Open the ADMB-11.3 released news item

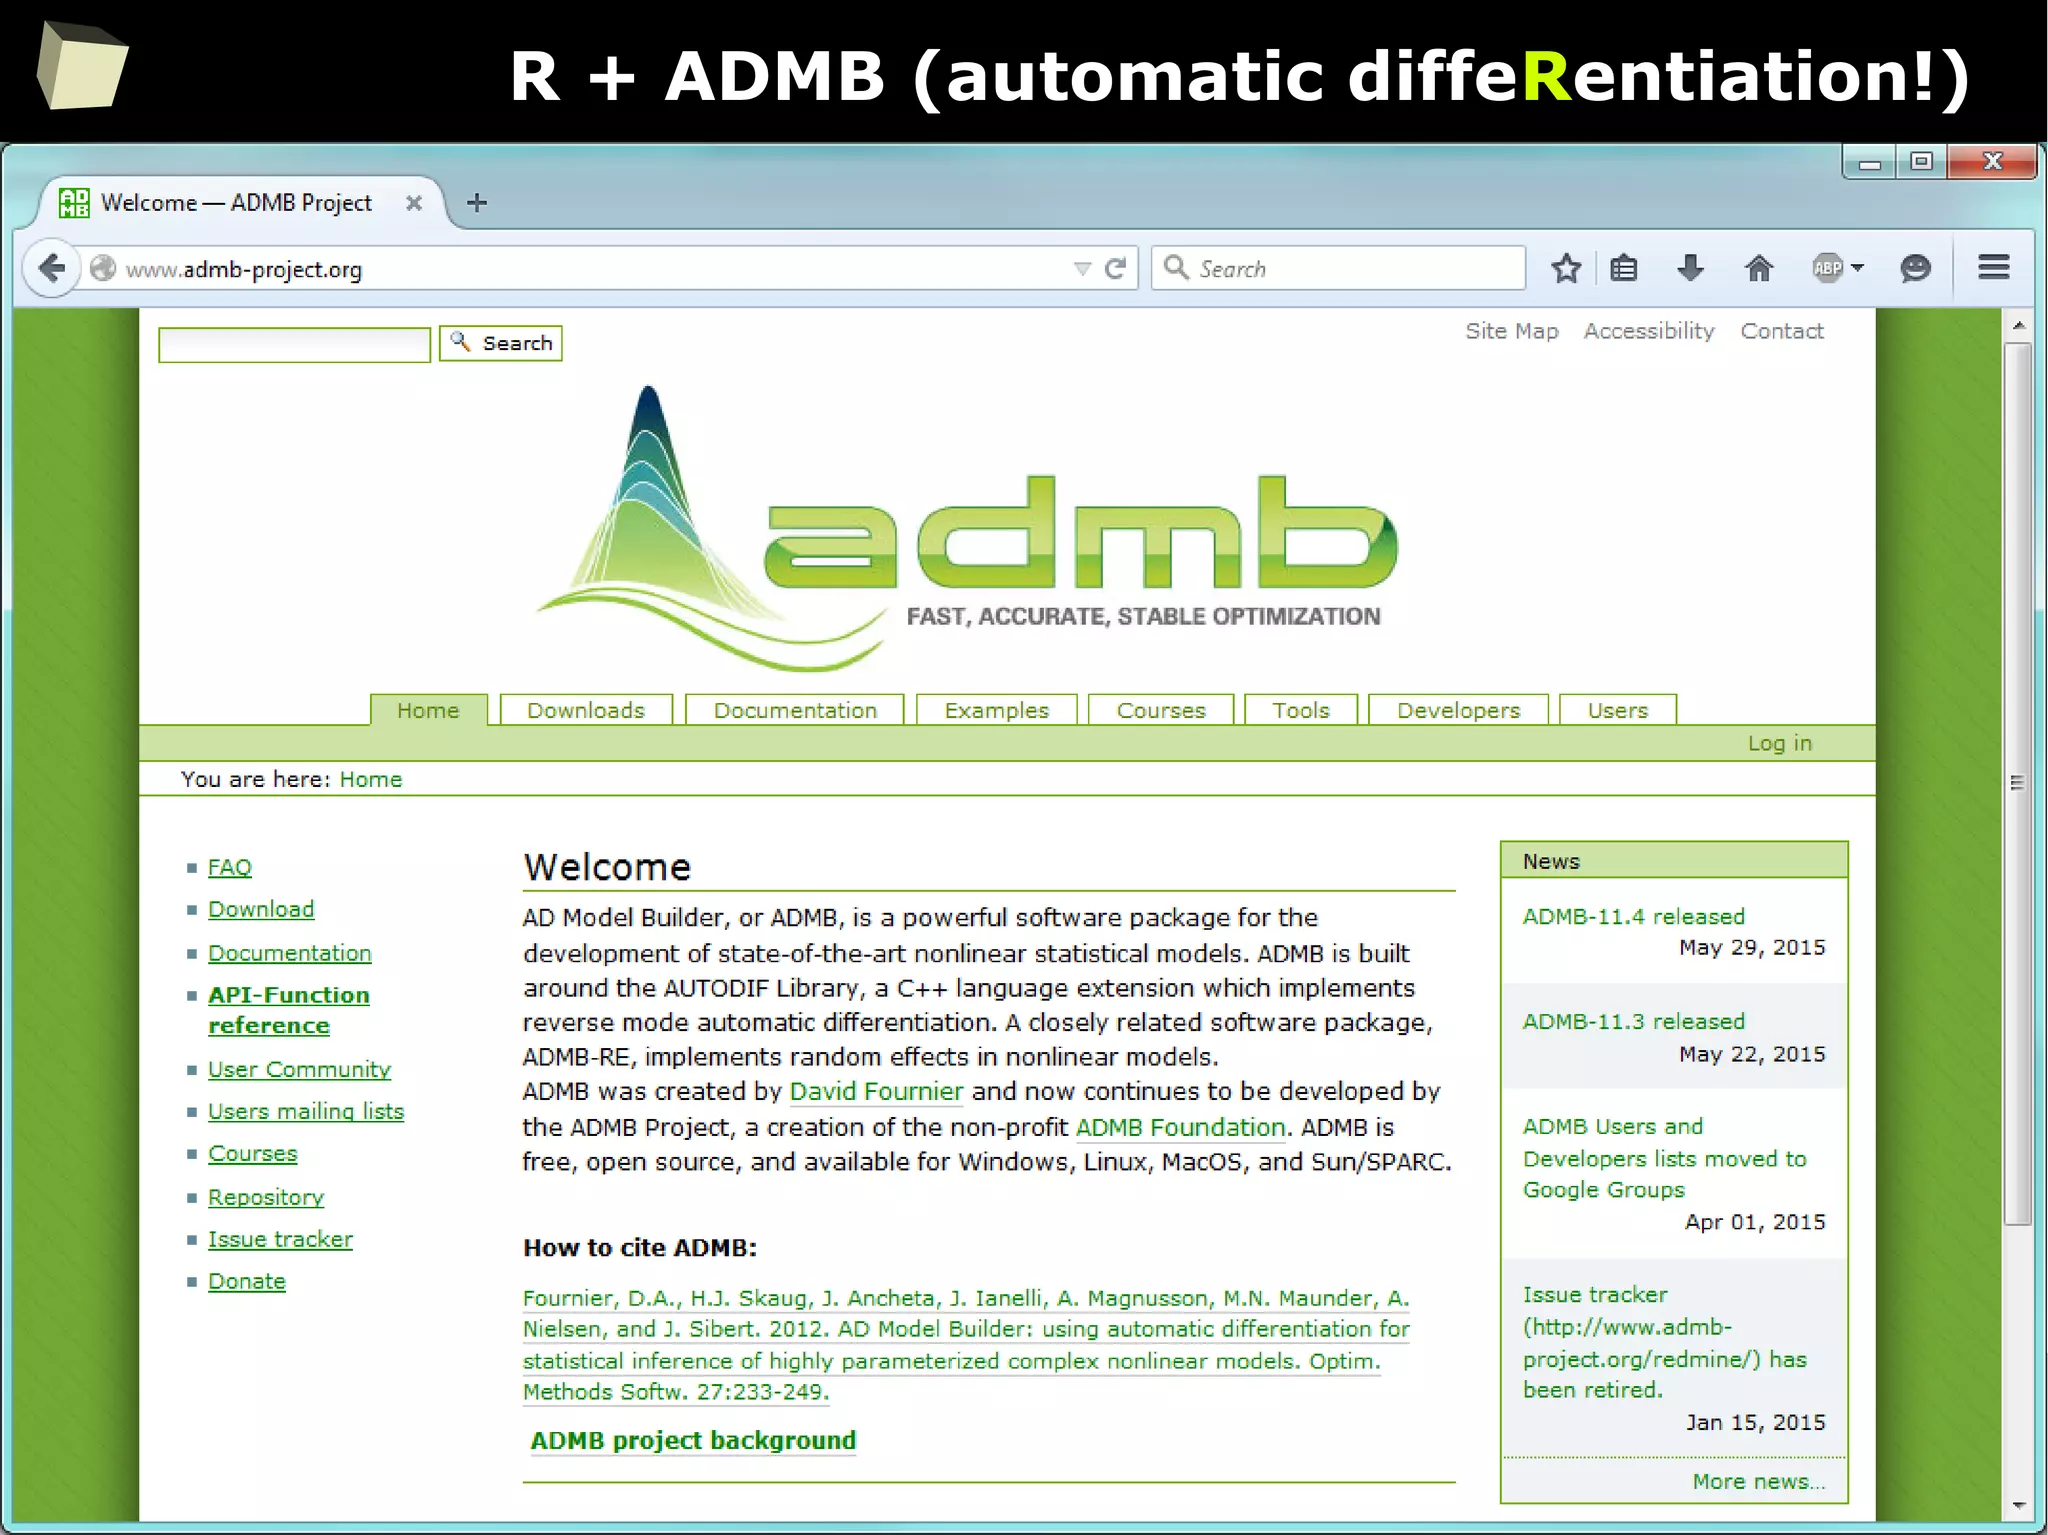tap(1633, 1021)
